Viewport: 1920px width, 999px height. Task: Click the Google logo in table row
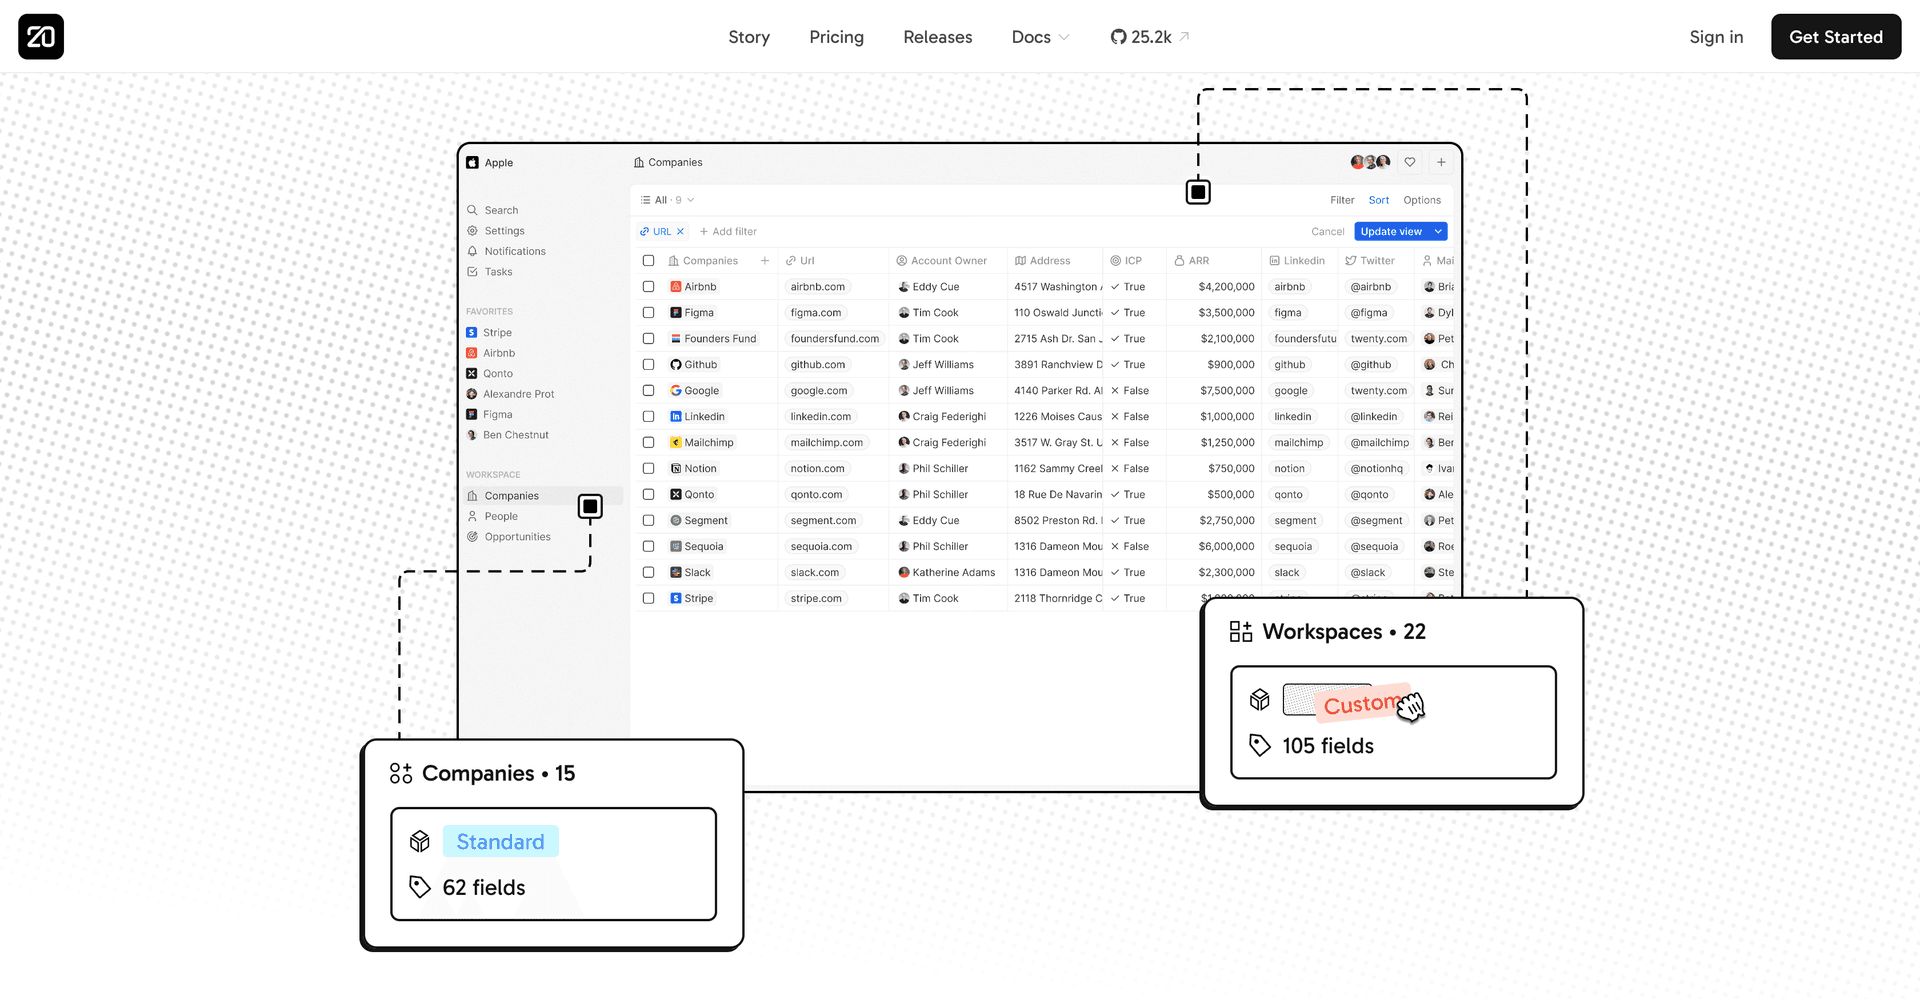(x=676, y=391)
